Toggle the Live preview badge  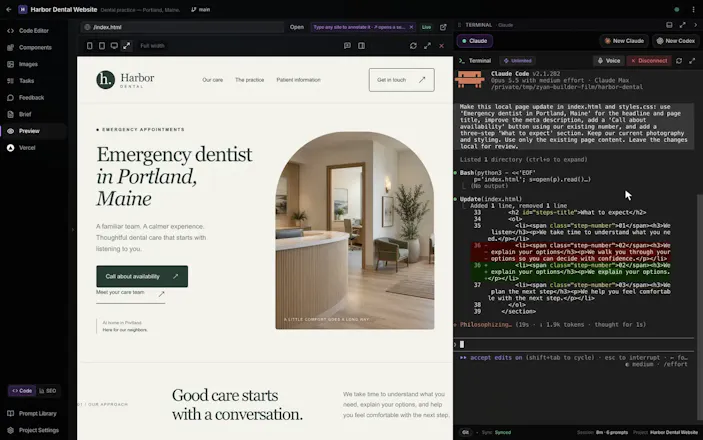coord(426,27)
